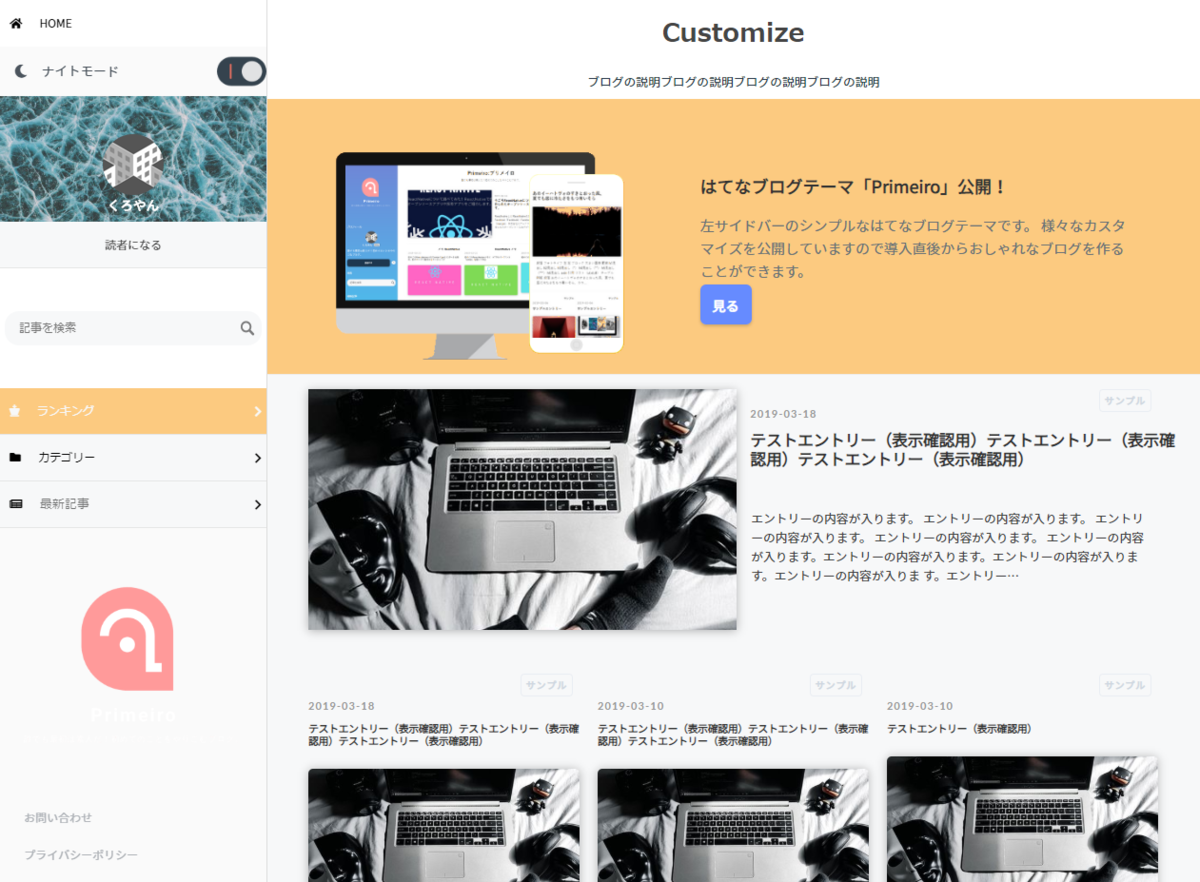This screenshot has height=882, width=1200.
Task: Click the サンプル tag on the featured entry
Action: coord(1124,401)
